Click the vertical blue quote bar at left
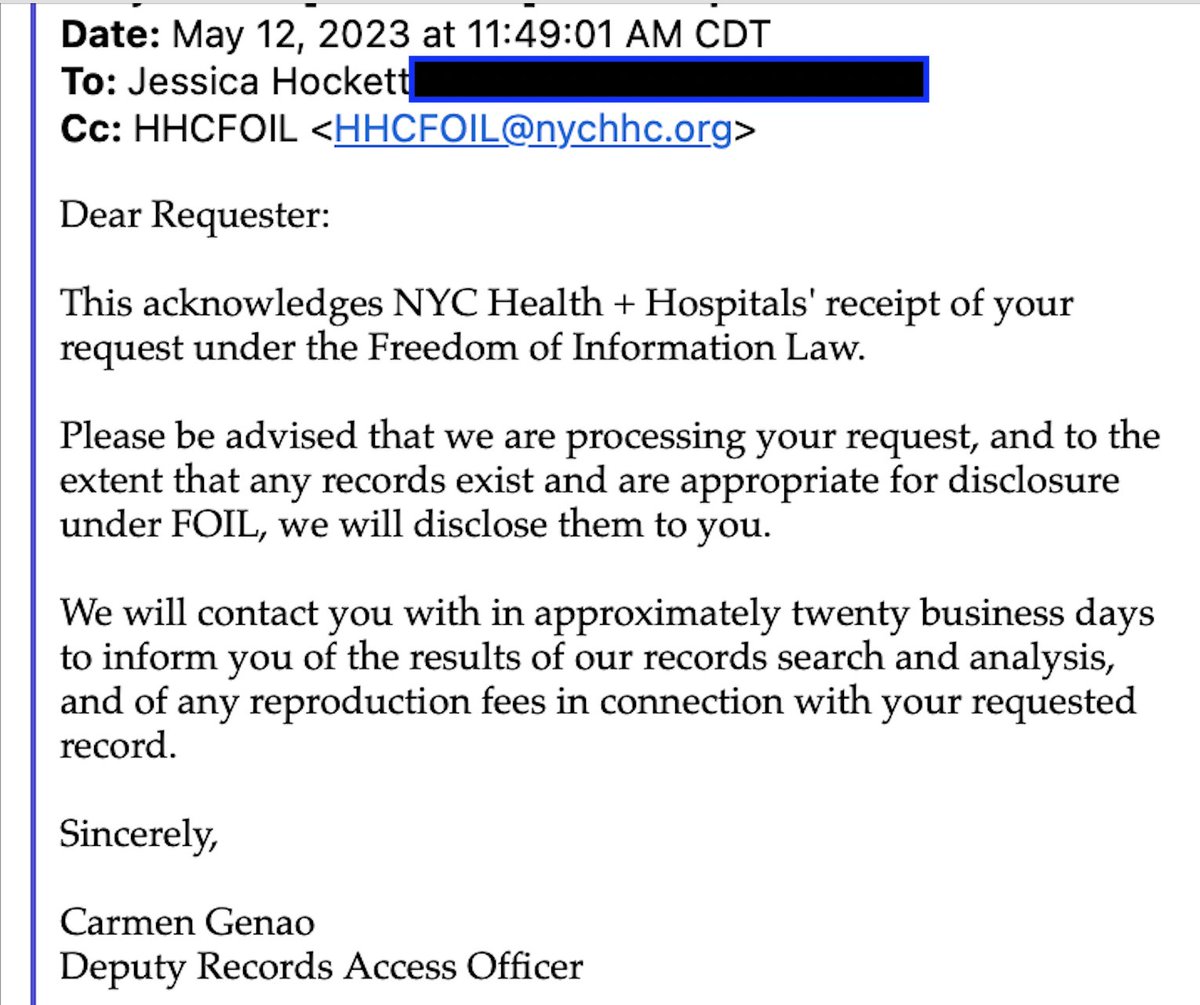The width and height of the screenshot is (1200, 1005). [x=34, y=500]
